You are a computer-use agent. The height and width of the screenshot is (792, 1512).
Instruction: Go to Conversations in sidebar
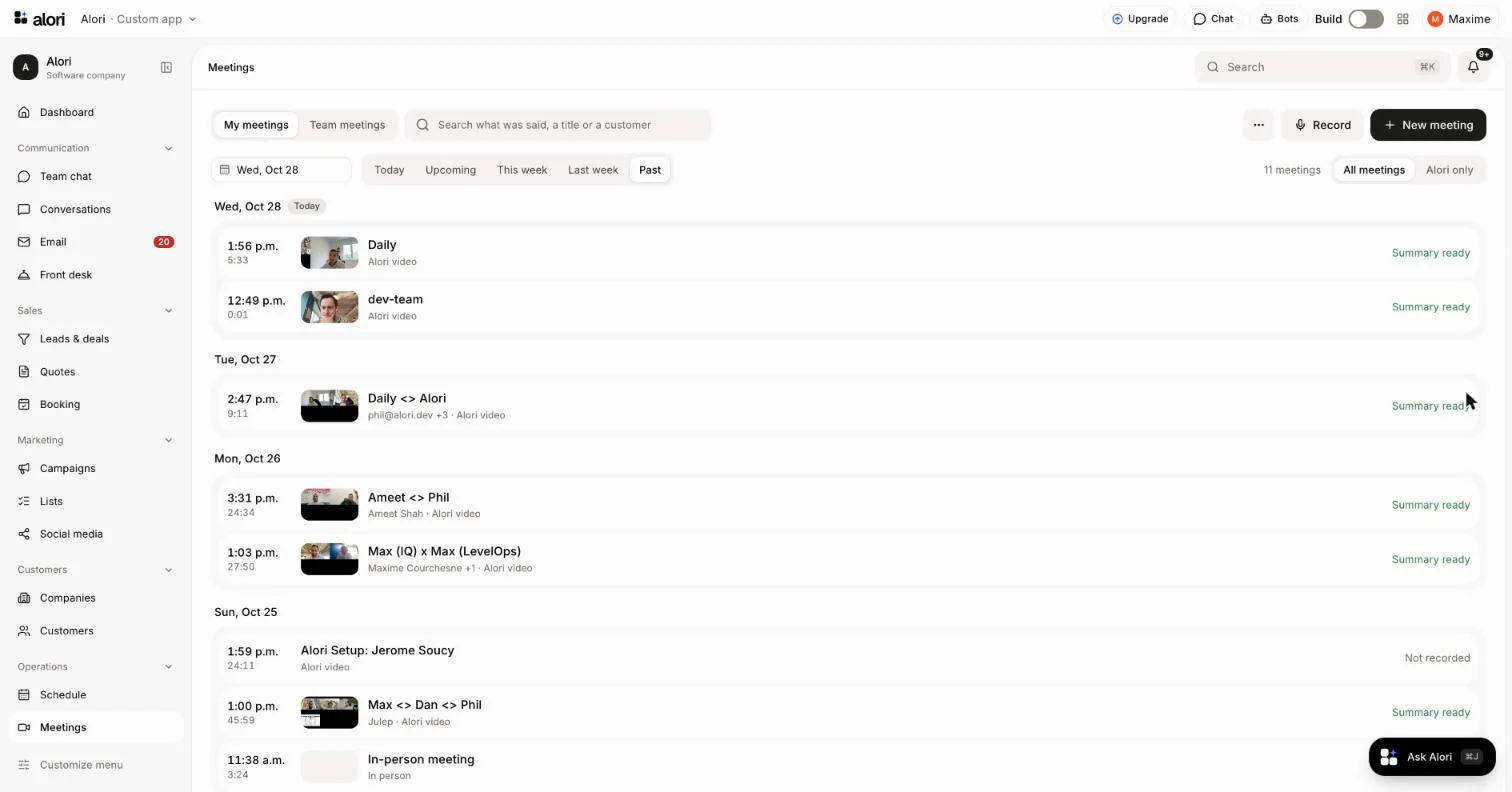[95, 209]
